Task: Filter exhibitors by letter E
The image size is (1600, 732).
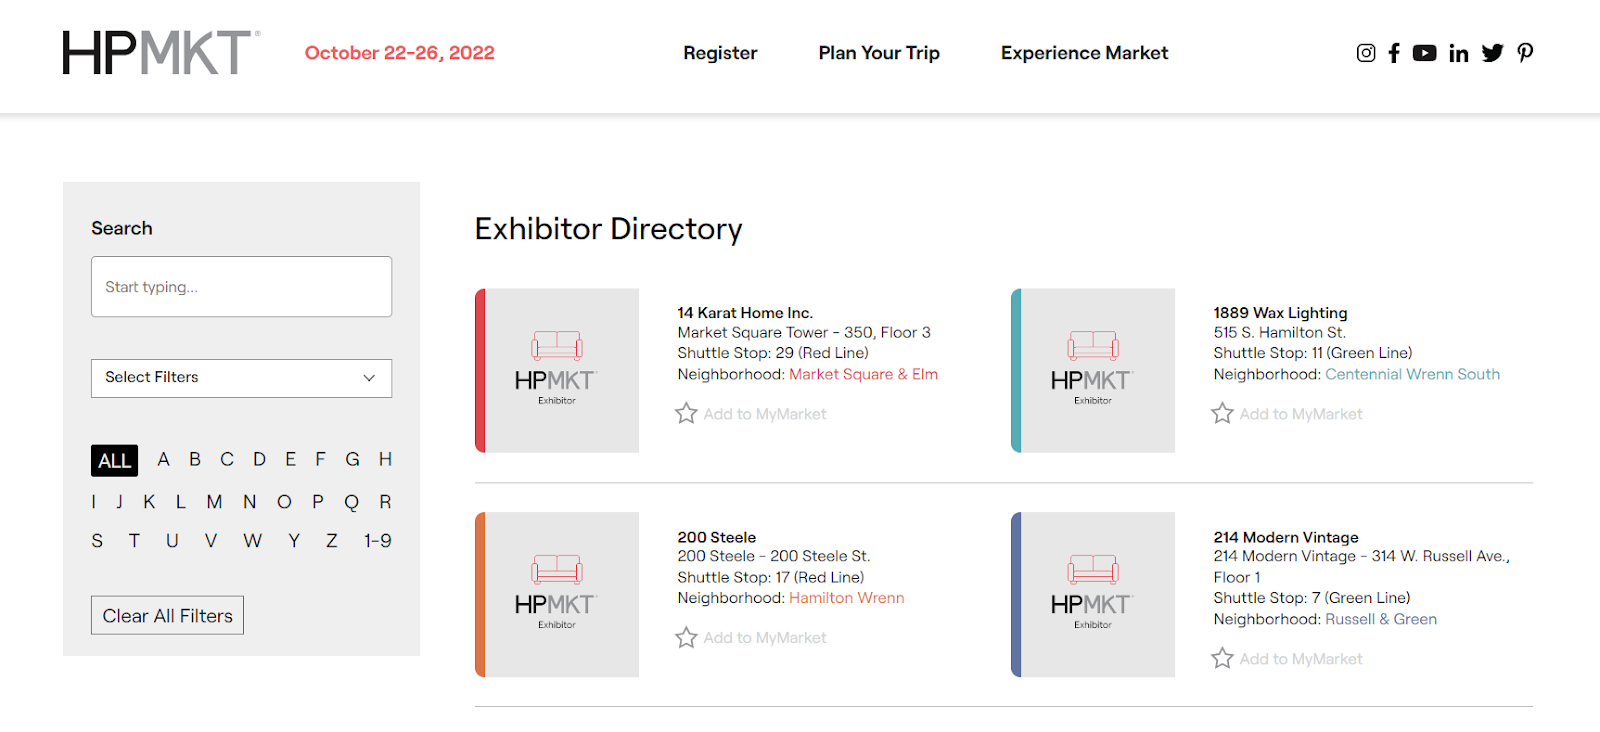Action: pos(290,459)
